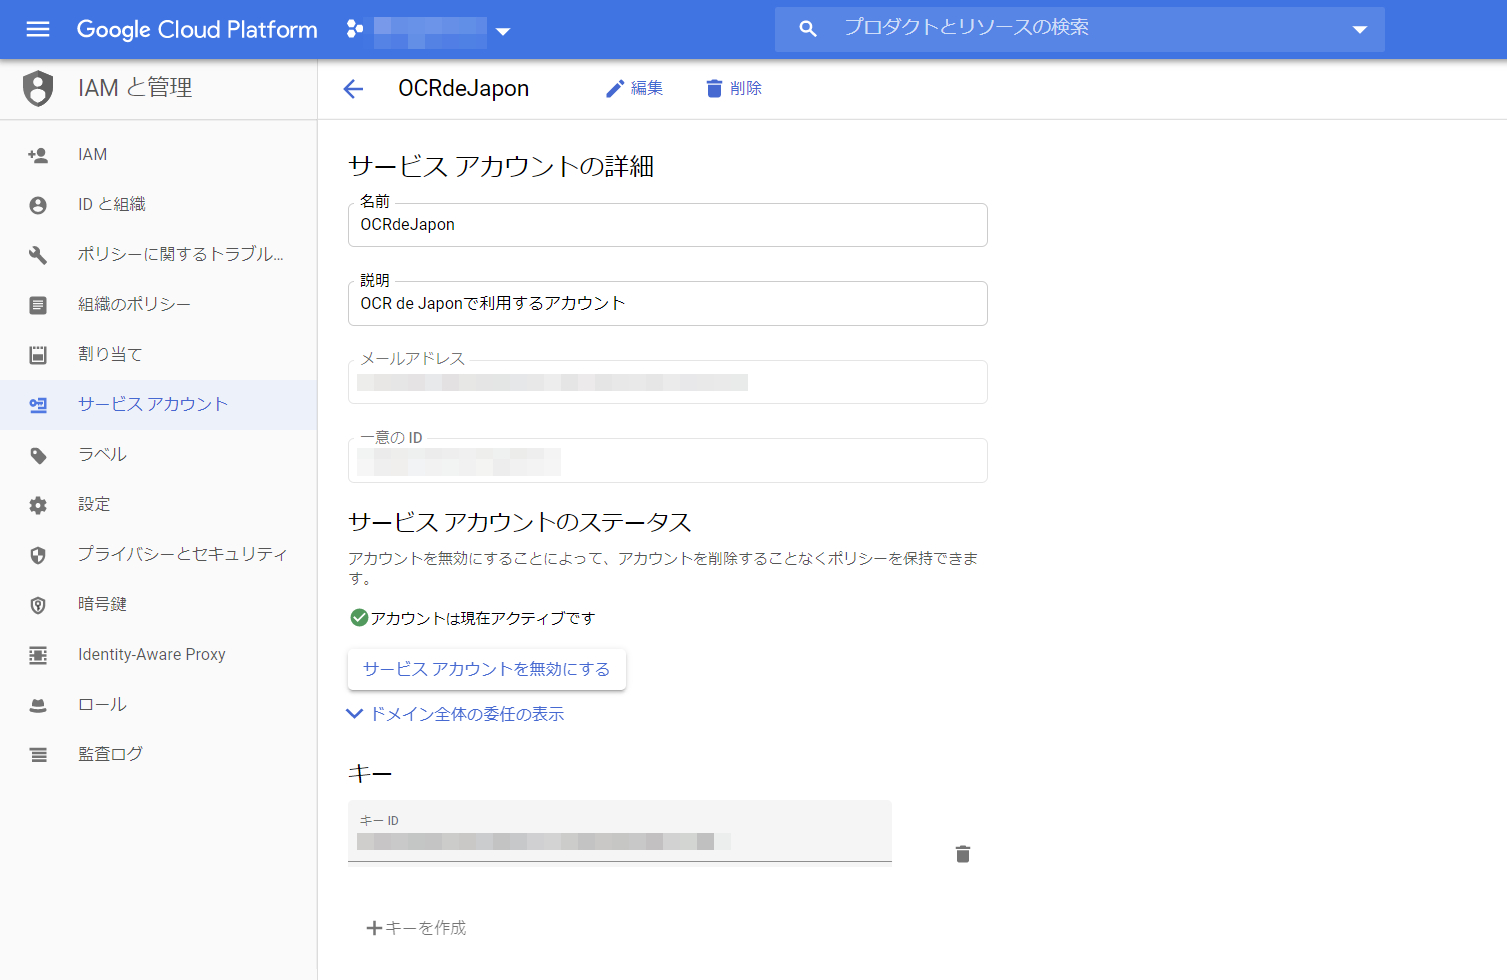Click the pencil 編集 edit icon
Viewport: 1507px width, 980px height.
(615, 89)
